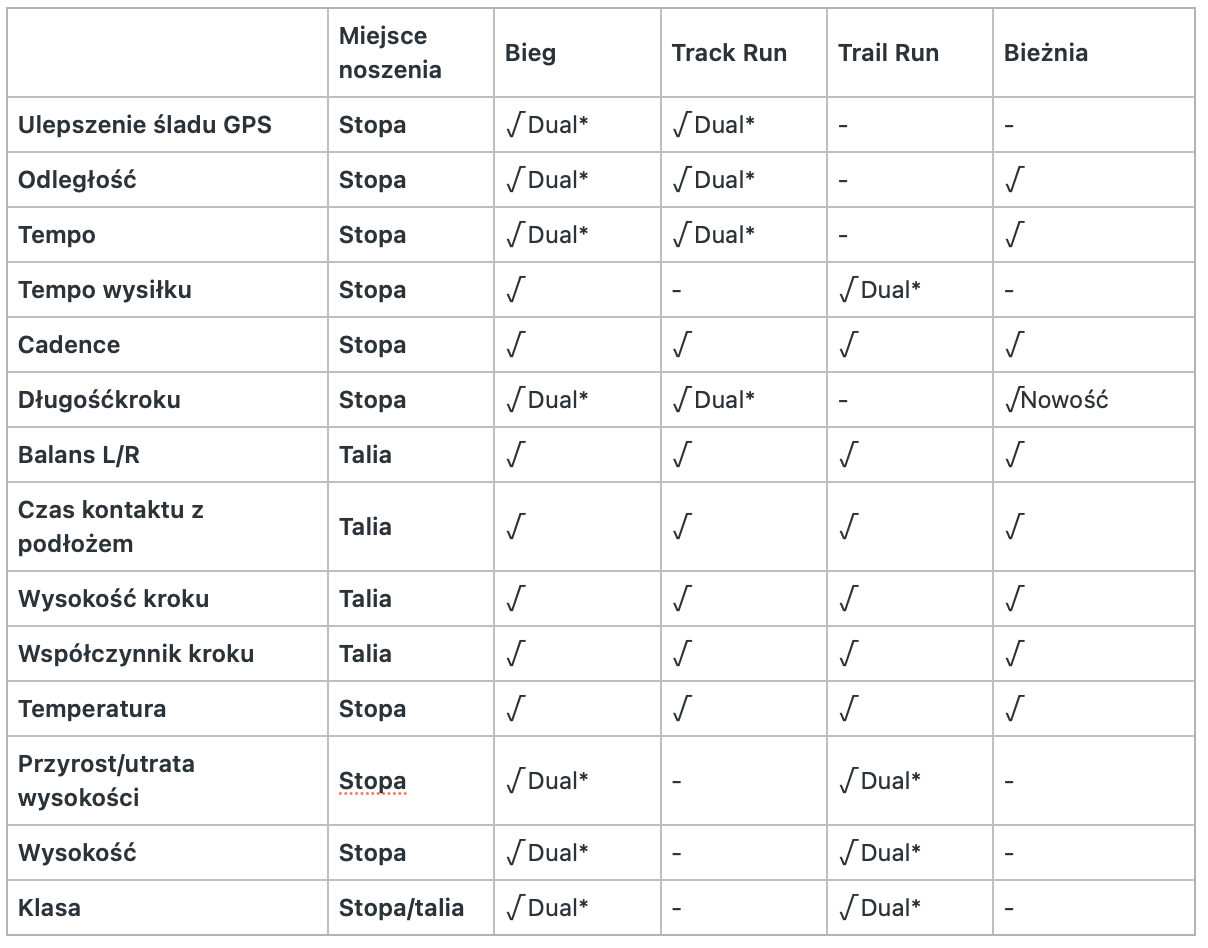Select the Cadence checkmark under Bieg

pos(515,345)
